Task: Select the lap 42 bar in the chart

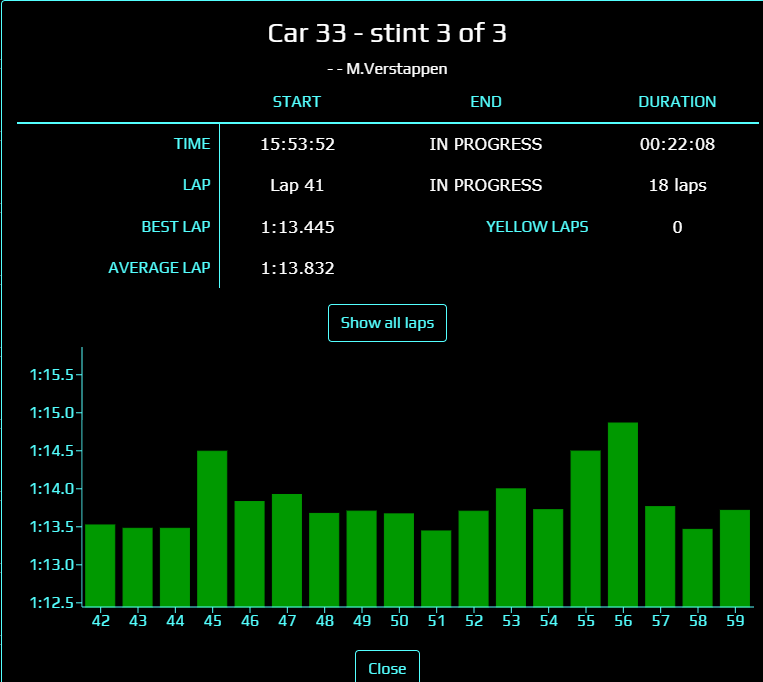Action: pos(100,565)
